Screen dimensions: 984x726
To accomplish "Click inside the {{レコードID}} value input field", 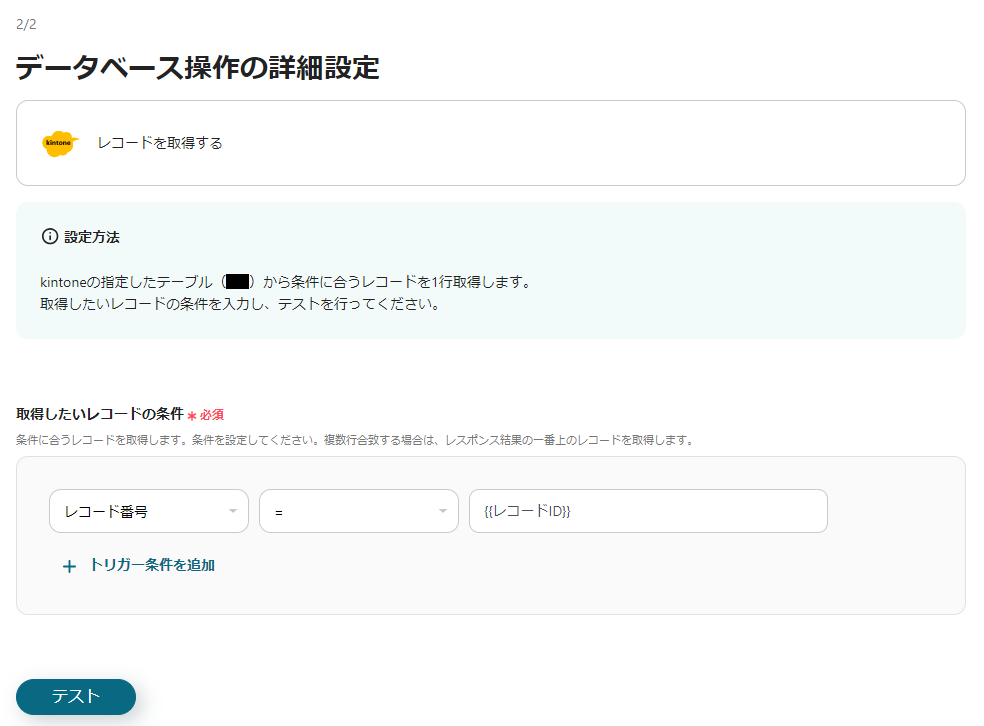I will tap(648, 511).
